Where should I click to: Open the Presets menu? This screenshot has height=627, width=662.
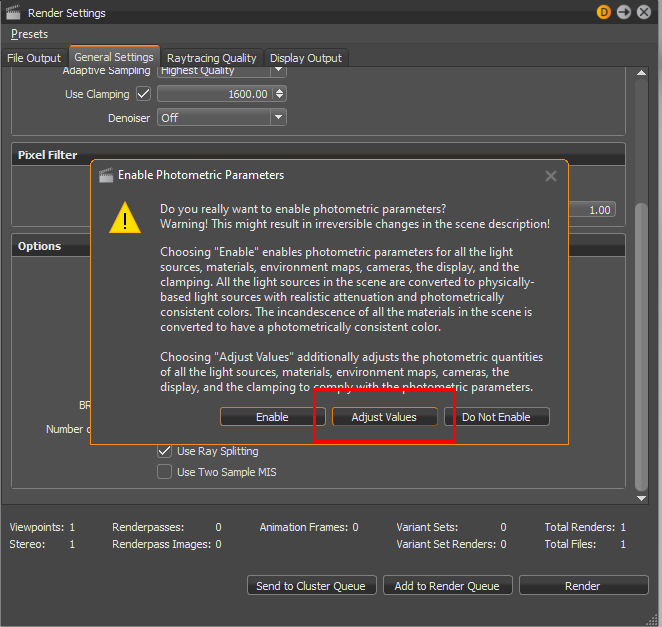click(30, 34)
